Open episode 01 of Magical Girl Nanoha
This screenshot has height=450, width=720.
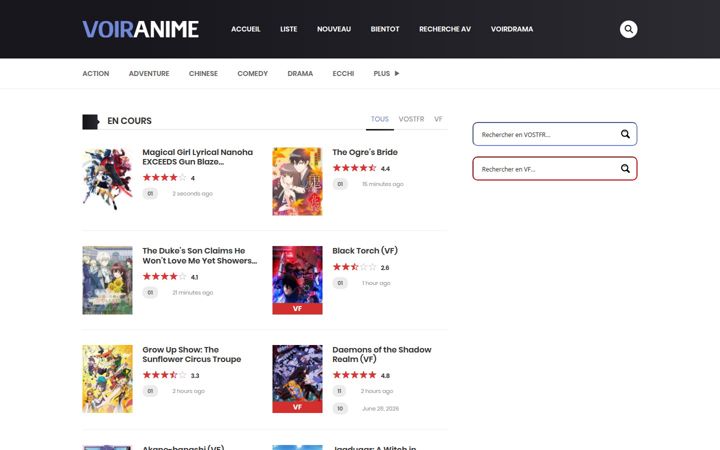point(150,193)
